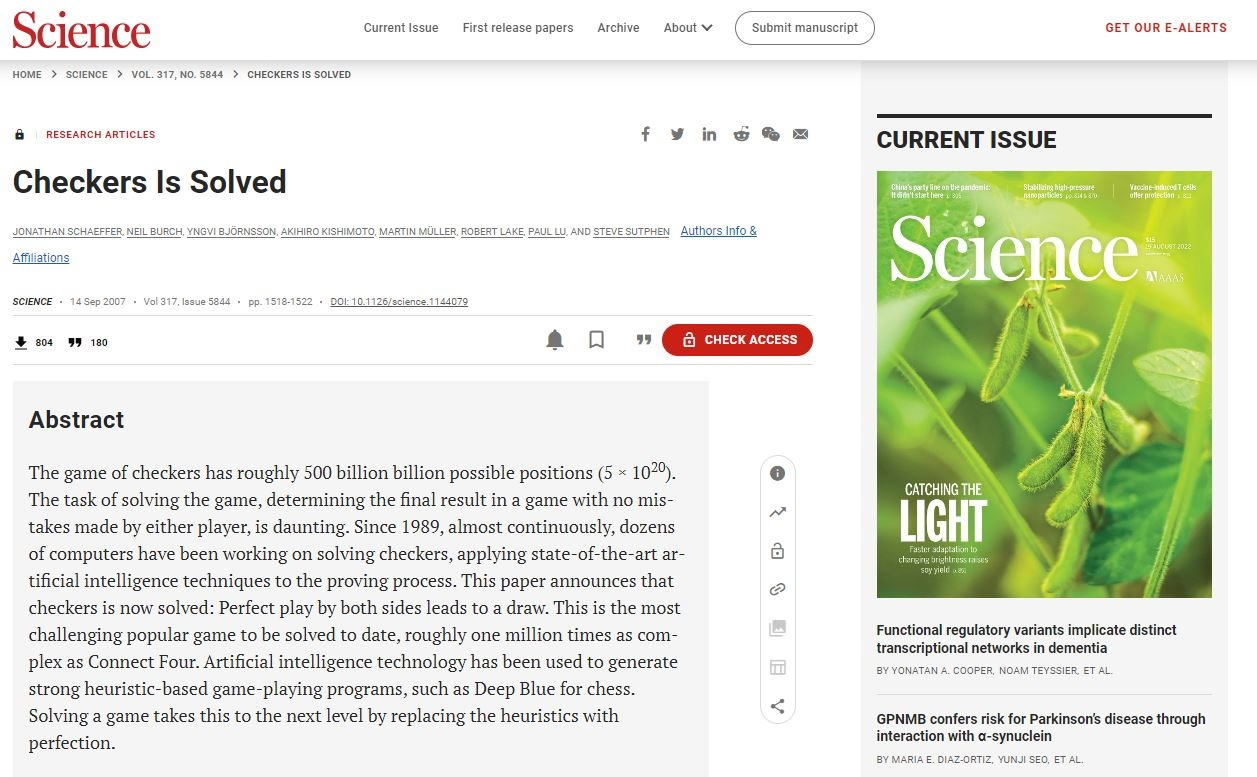Click the Submit manuscript button
This screenshot has height=777, width=1257.
(x=804, y=28)
